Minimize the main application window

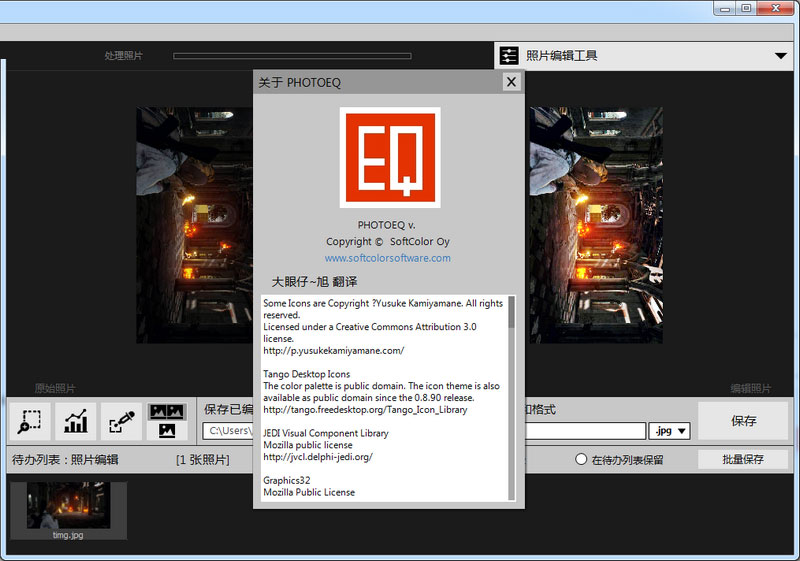[x=725, y=8]
